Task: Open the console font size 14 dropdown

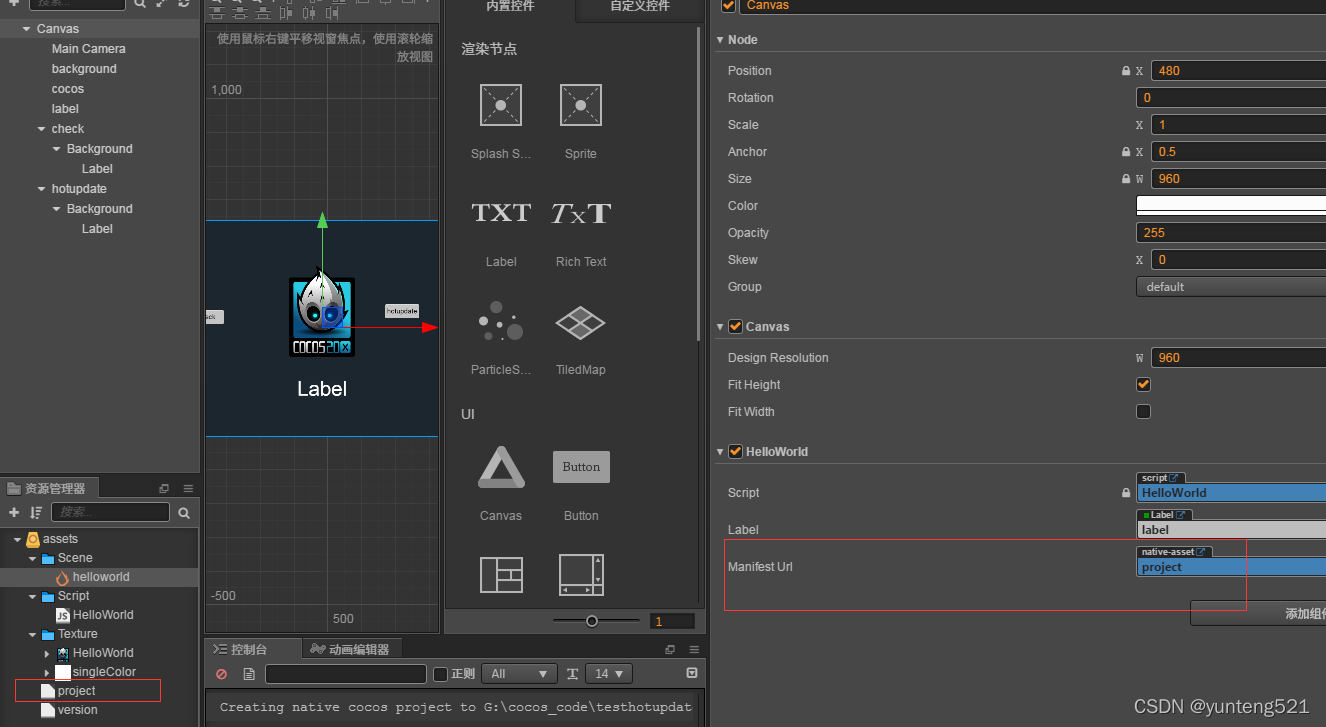Action: click(609, 674)
